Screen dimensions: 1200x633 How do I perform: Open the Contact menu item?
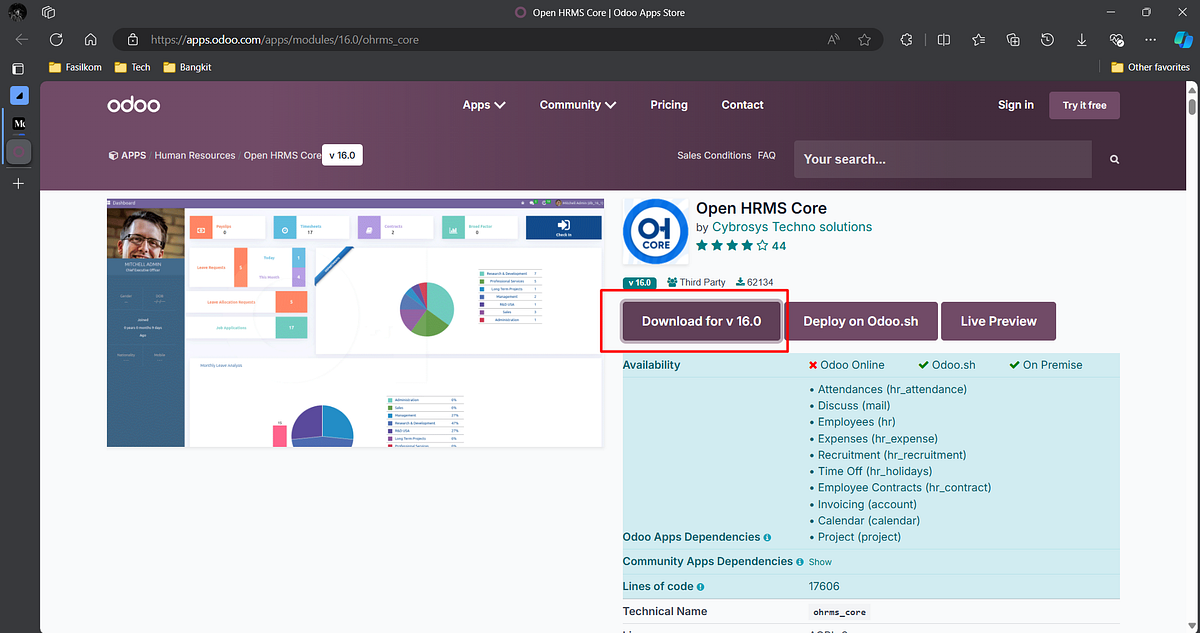[x=743, y=105]
